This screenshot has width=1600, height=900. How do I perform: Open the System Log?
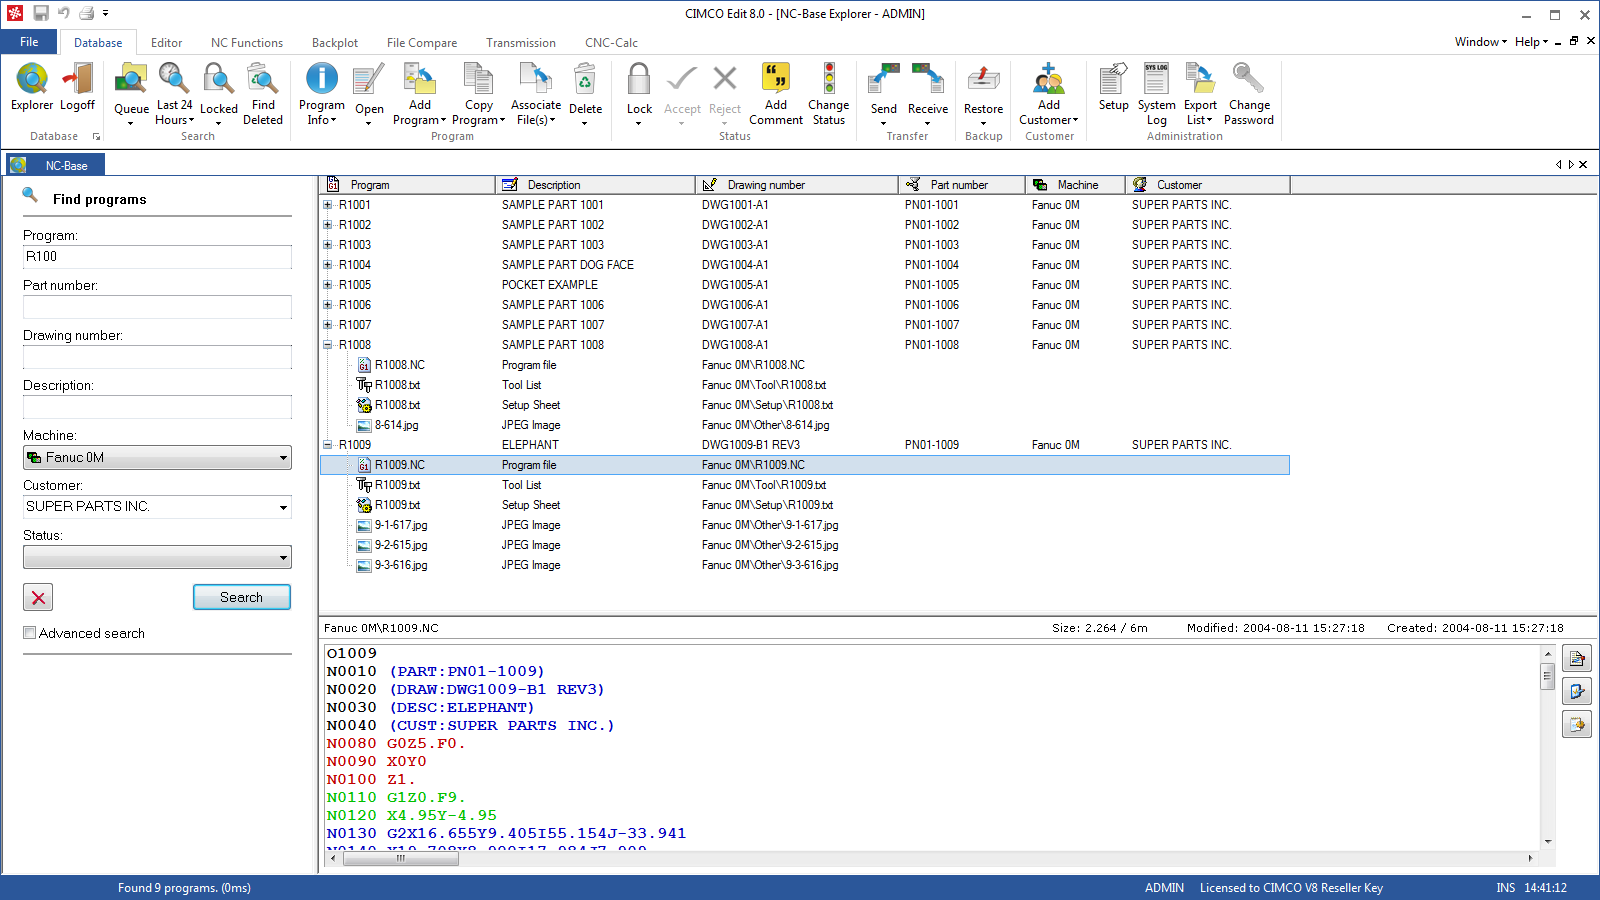pyautogui.click(x=1156, y=94)
